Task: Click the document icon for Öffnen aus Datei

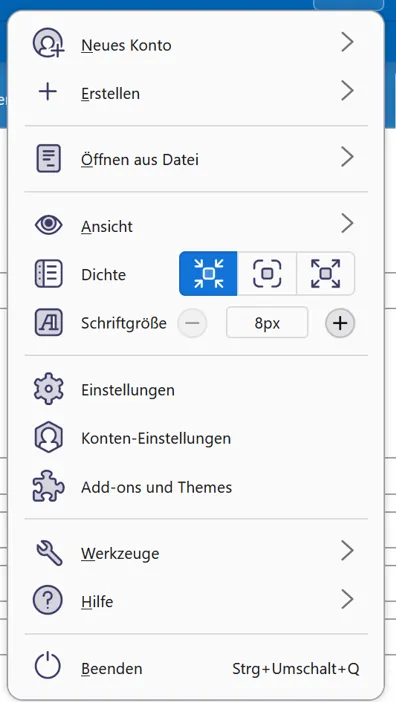Action: 48,158
